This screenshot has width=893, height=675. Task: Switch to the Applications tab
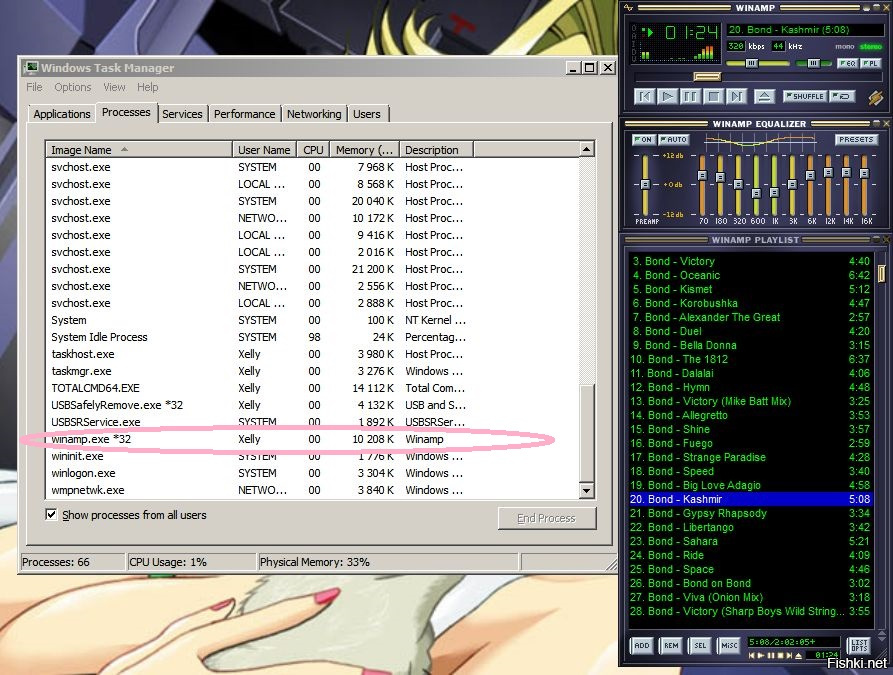(62, 114)
